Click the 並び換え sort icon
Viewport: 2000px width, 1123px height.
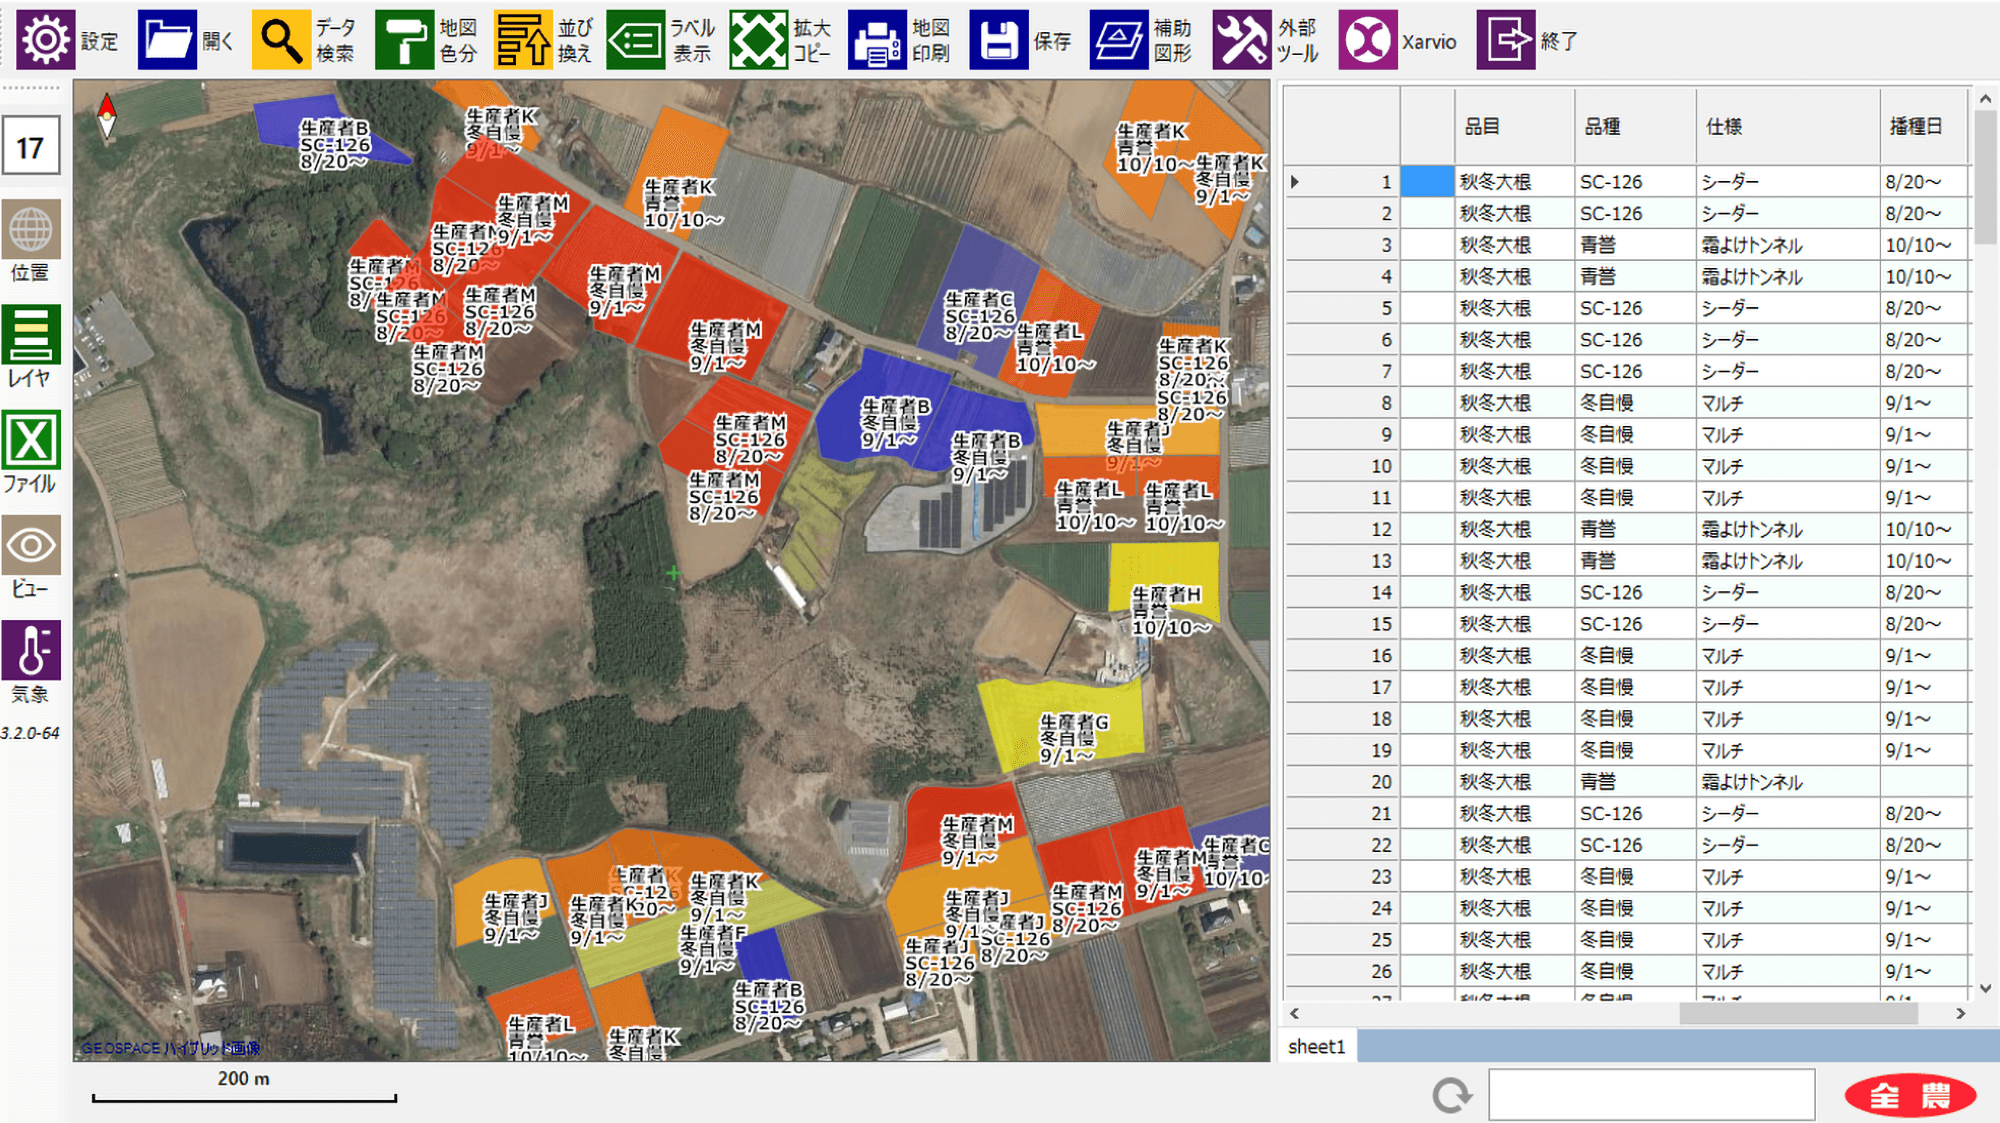(x=522, y=40)
